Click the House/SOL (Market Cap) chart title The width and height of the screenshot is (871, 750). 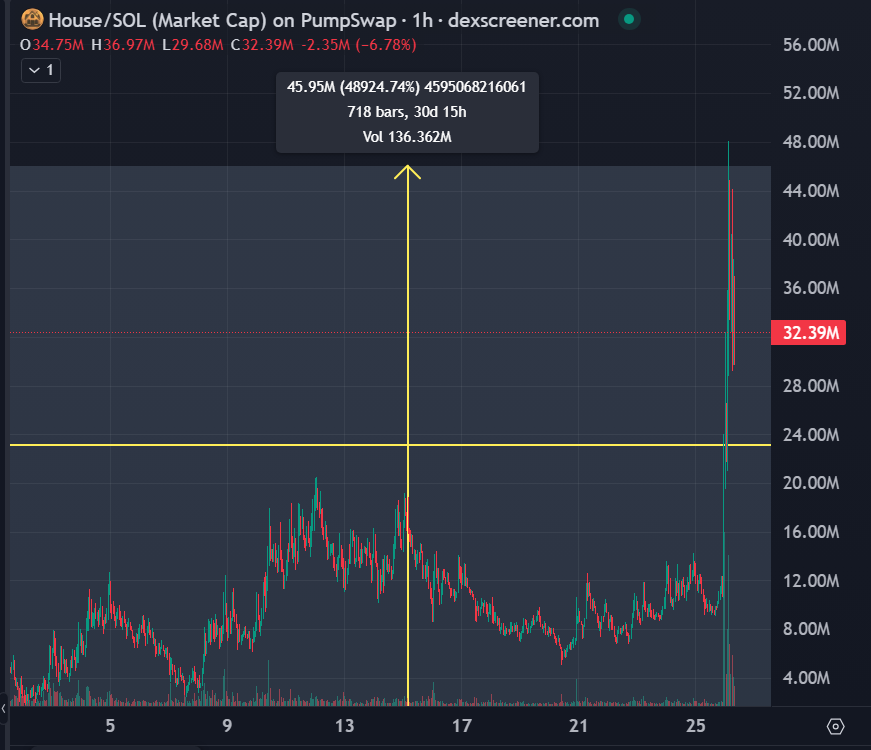[x=324, y=21]
